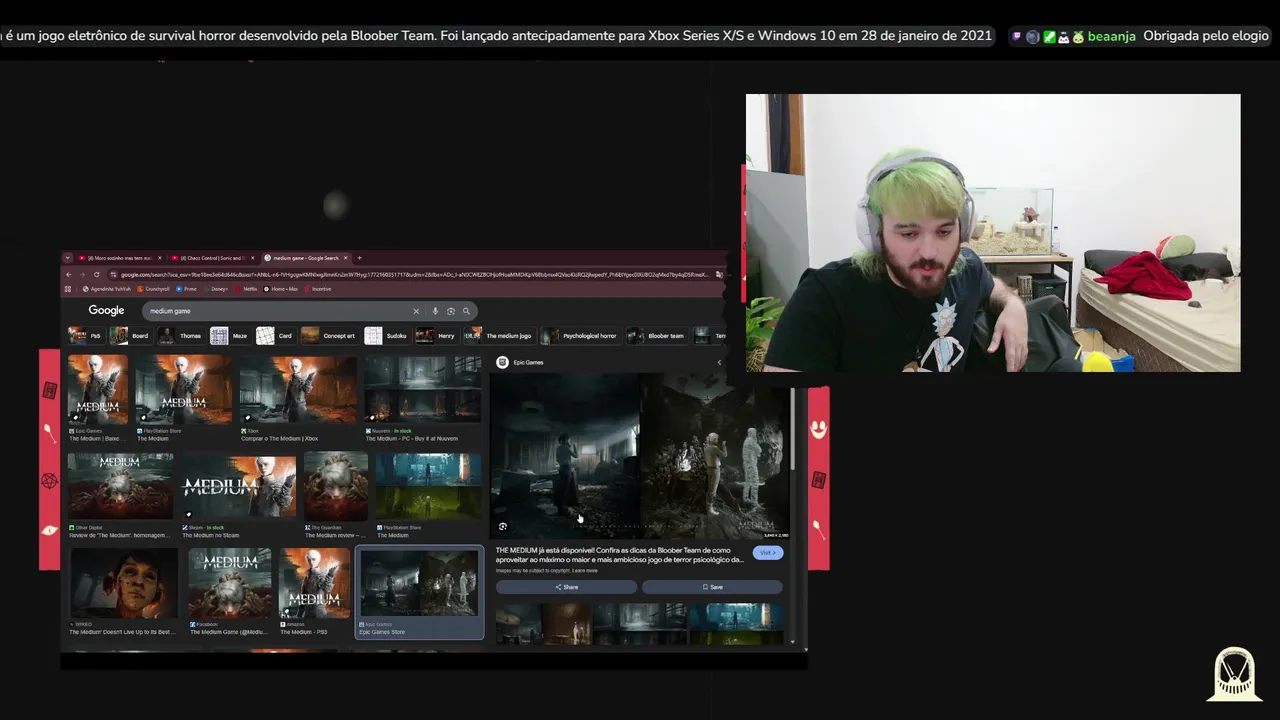Click the Lens search icon on preview image
Screen dimensions: 1280x720
(x=503, y=526)
